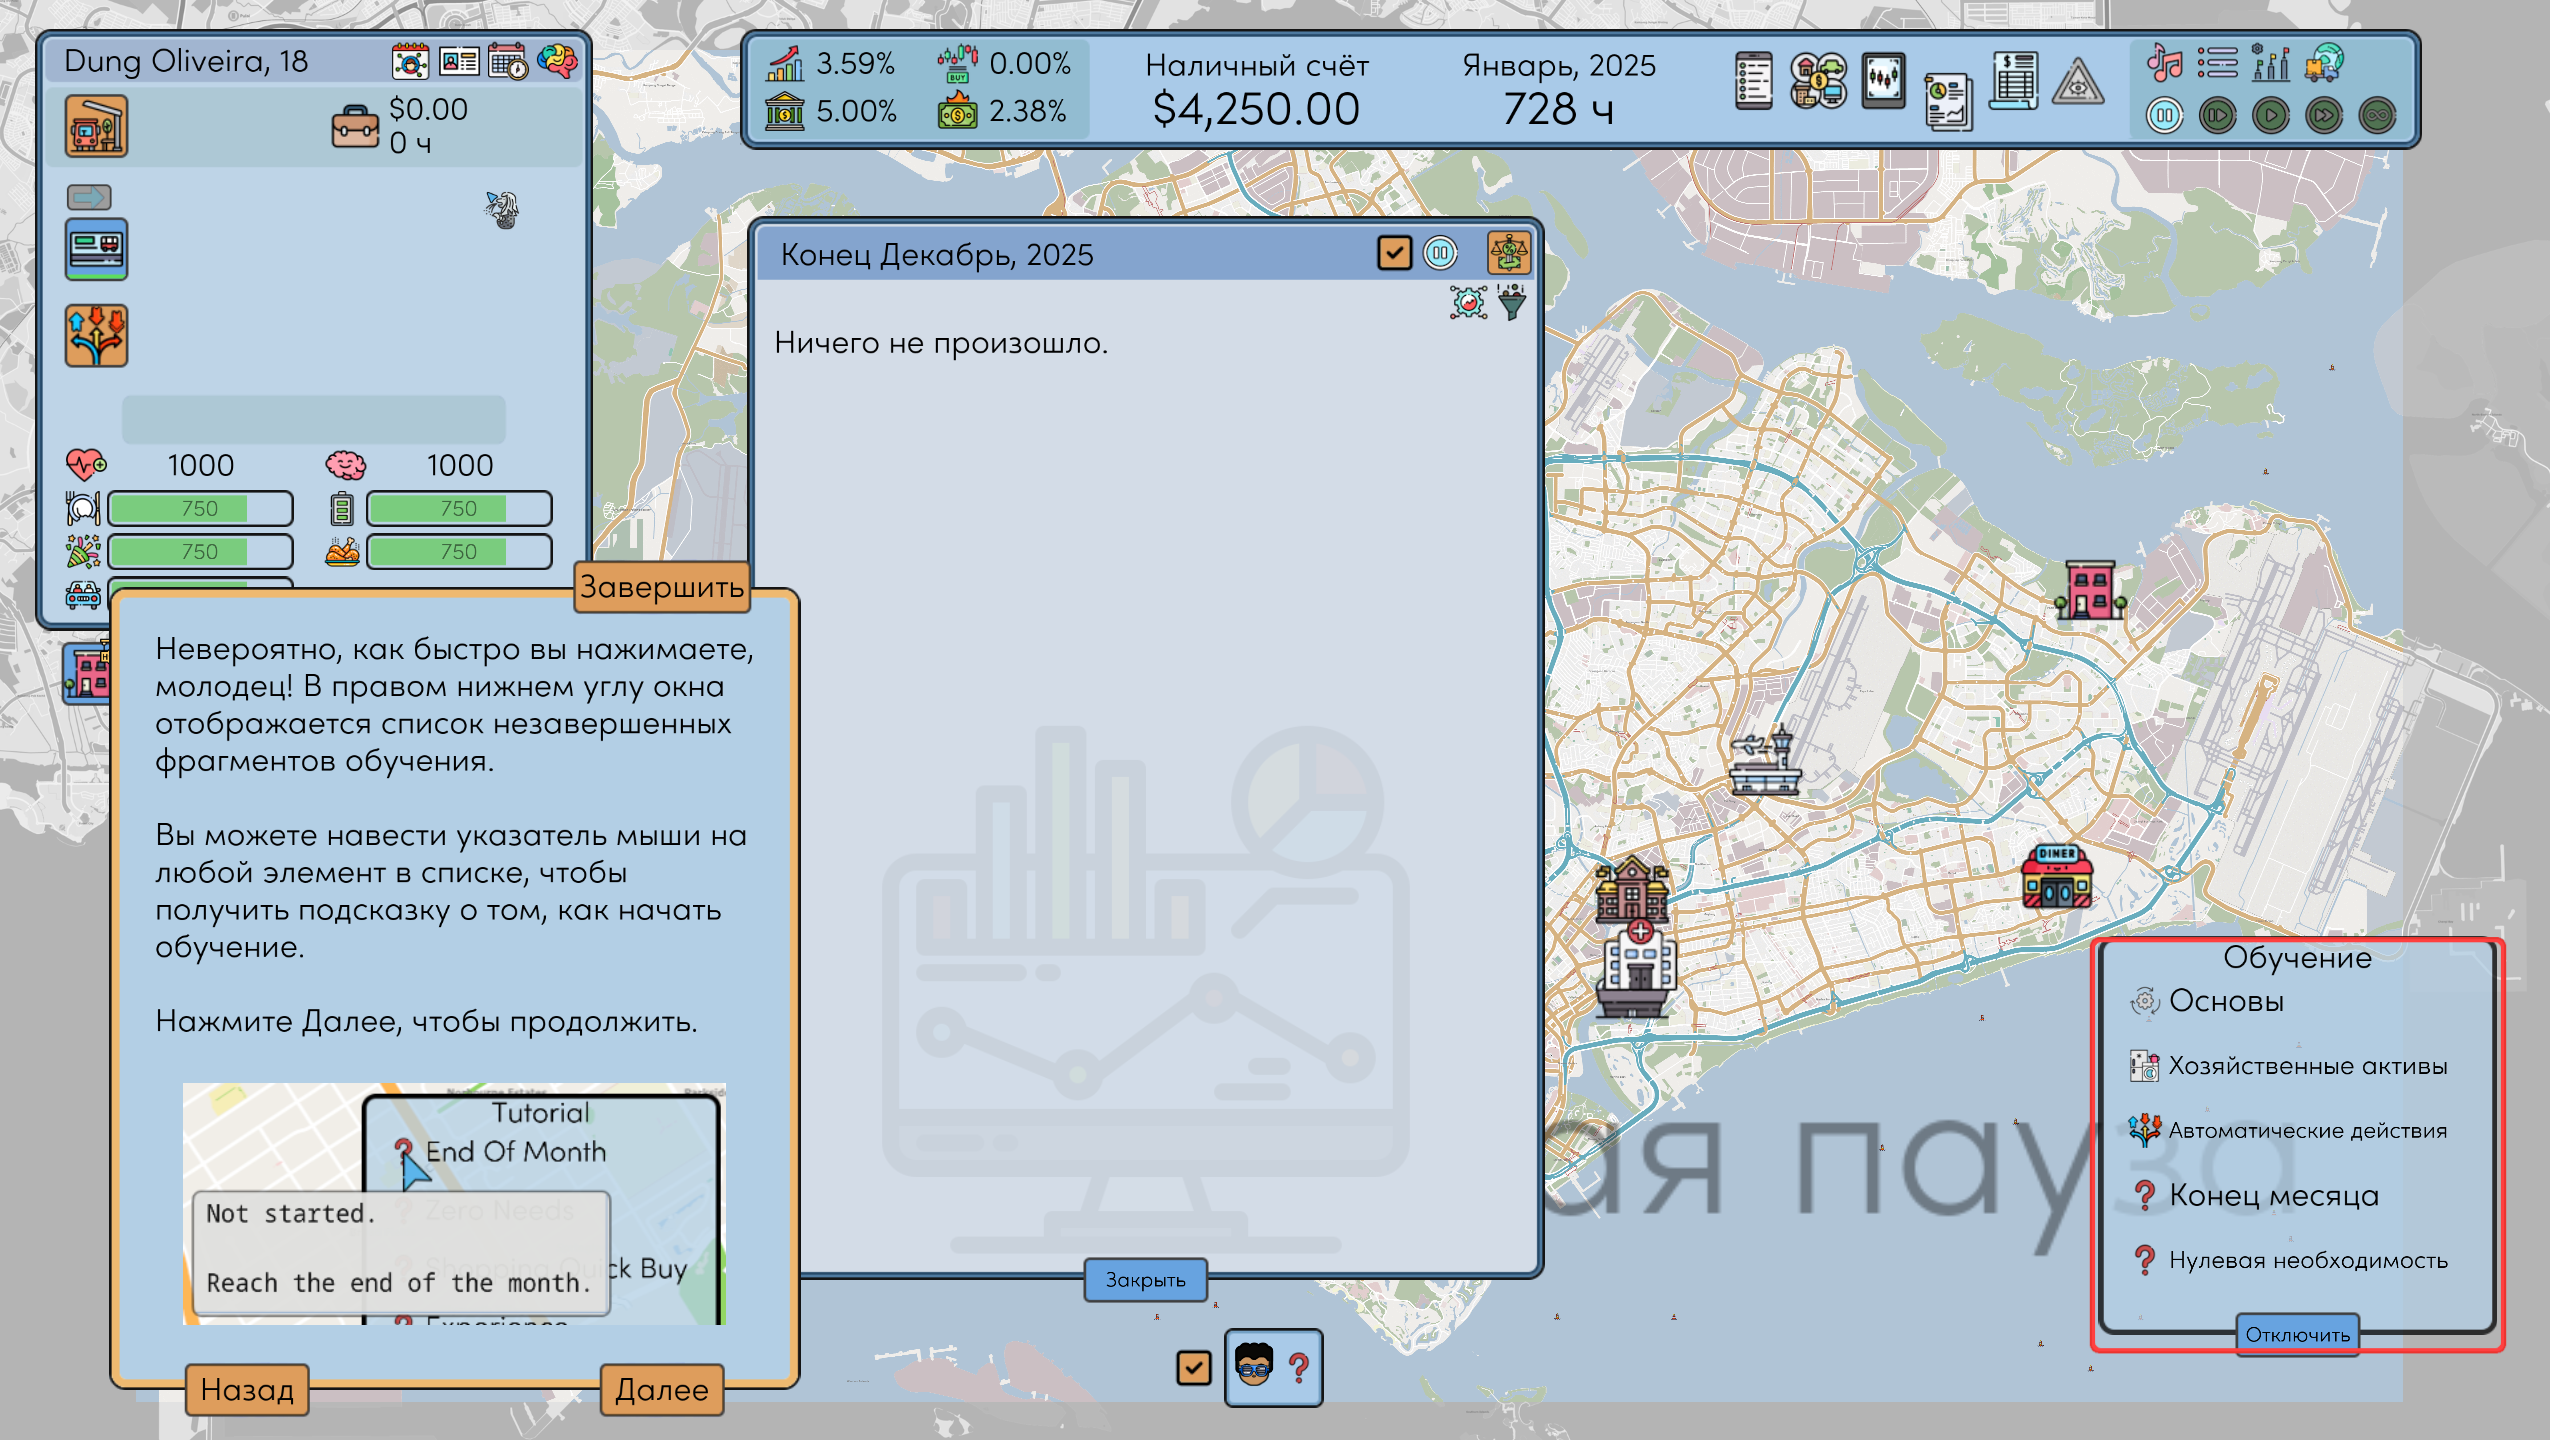
Task: Open the branching arrows automatic actions icon
Action: pos(96,336)
